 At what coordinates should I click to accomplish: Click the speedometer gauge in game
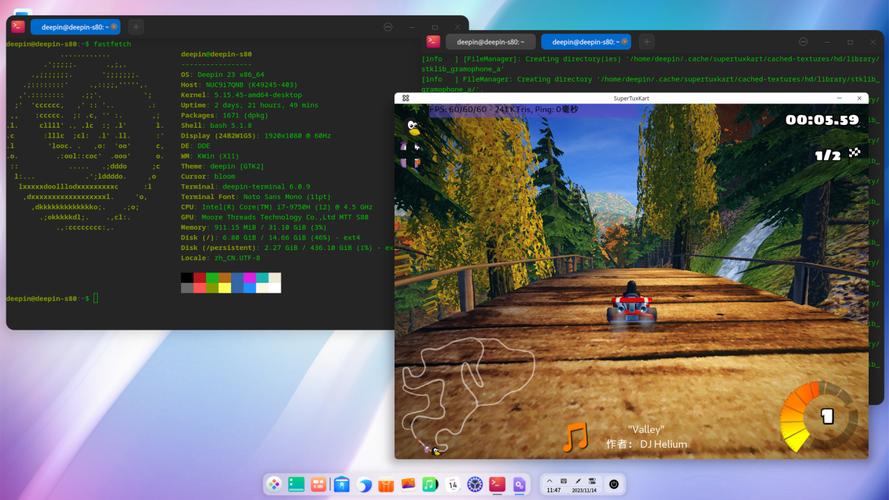coord(817,417)
